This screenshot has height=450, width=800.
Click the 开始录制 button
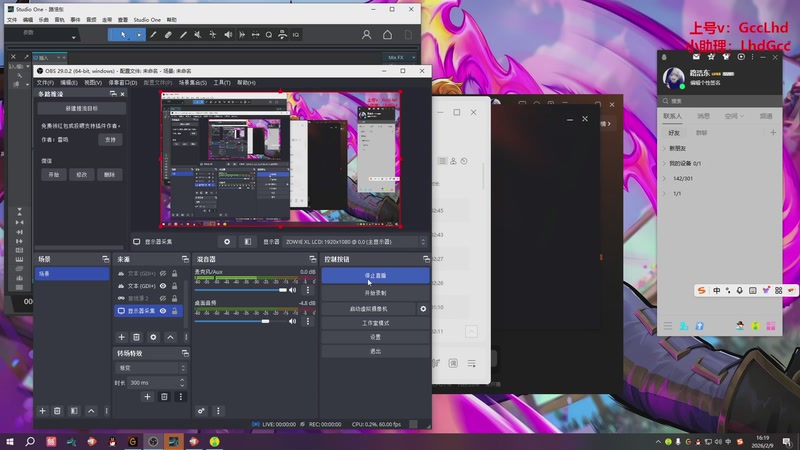click(375, 293)
